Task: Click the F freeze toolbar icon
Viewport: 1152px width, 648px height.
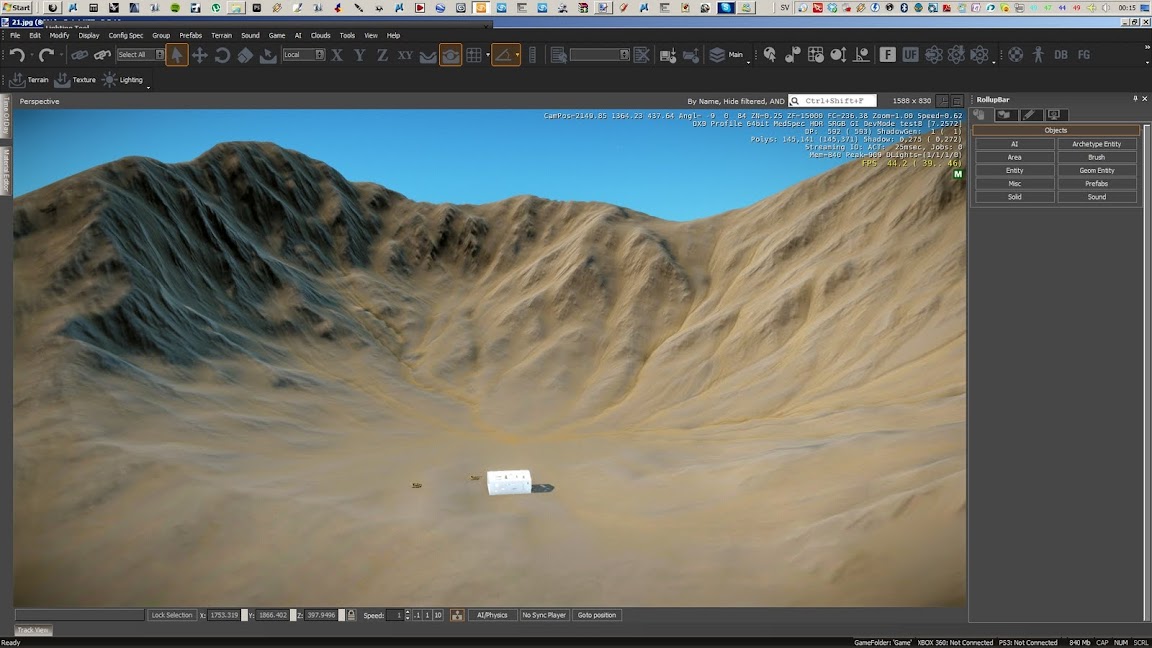Action: point(888,55)
